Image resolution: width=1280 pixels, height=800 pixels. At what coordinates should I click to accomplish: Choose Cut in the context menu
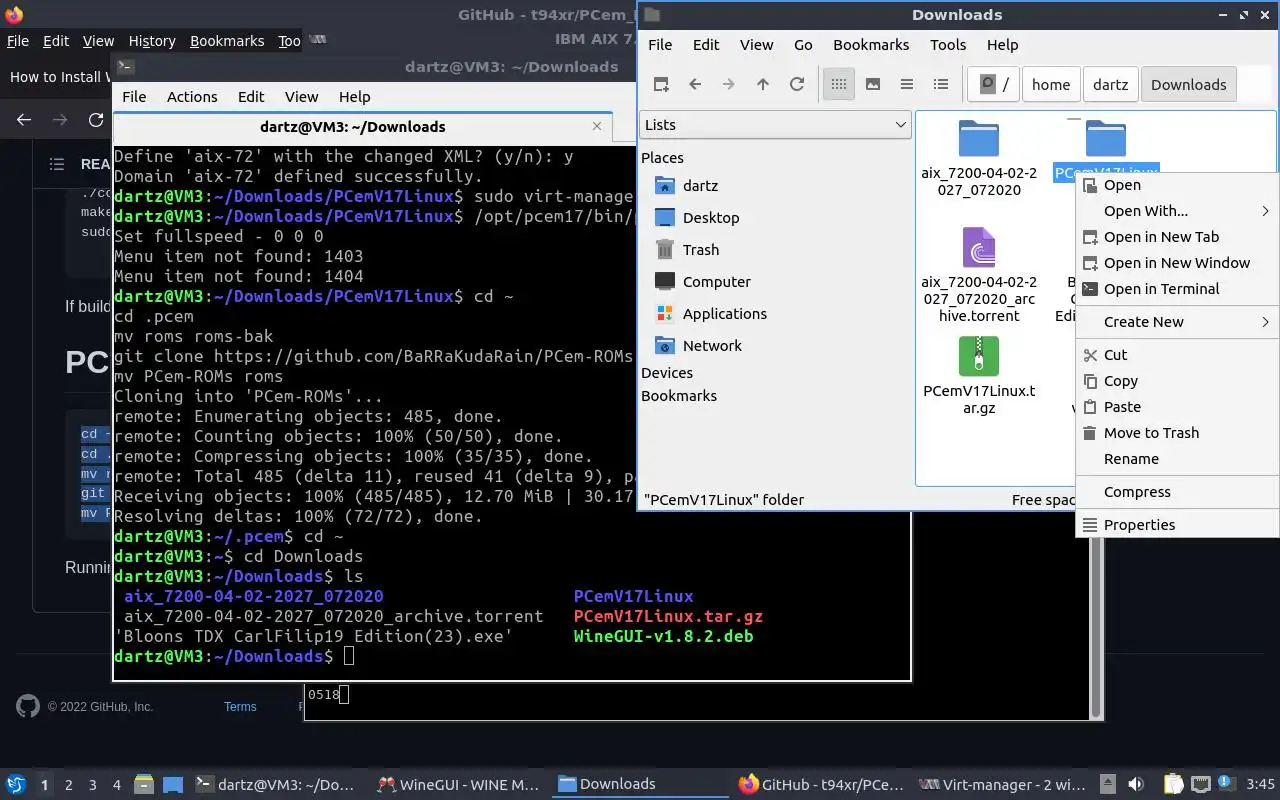tap(1177, 355)
